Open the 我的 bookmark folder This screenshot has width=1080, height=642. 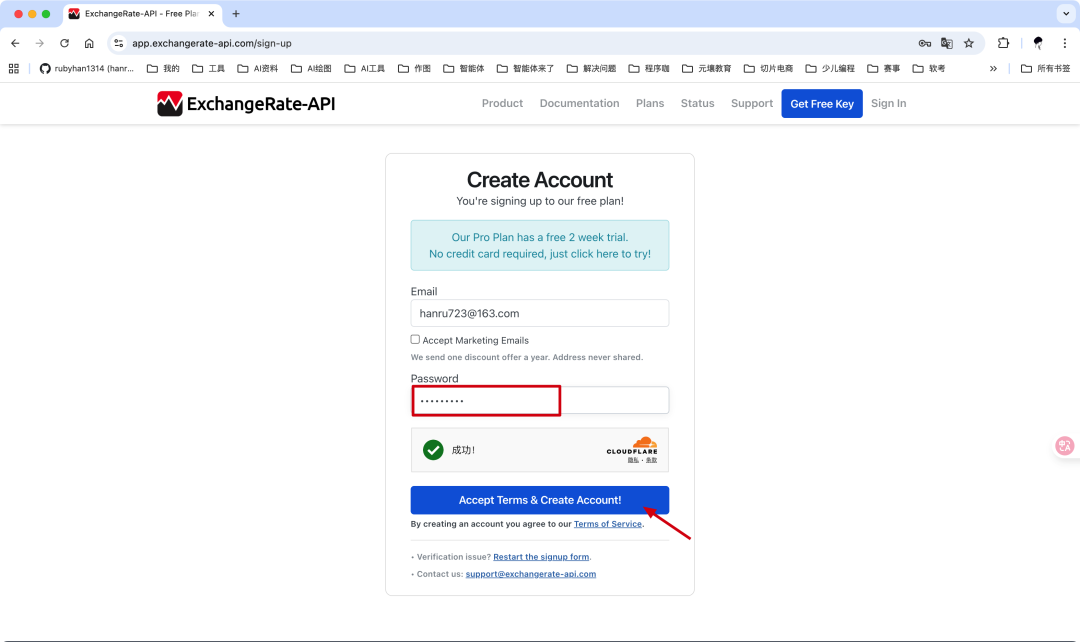pyautogui.click(x=163, y=68)
